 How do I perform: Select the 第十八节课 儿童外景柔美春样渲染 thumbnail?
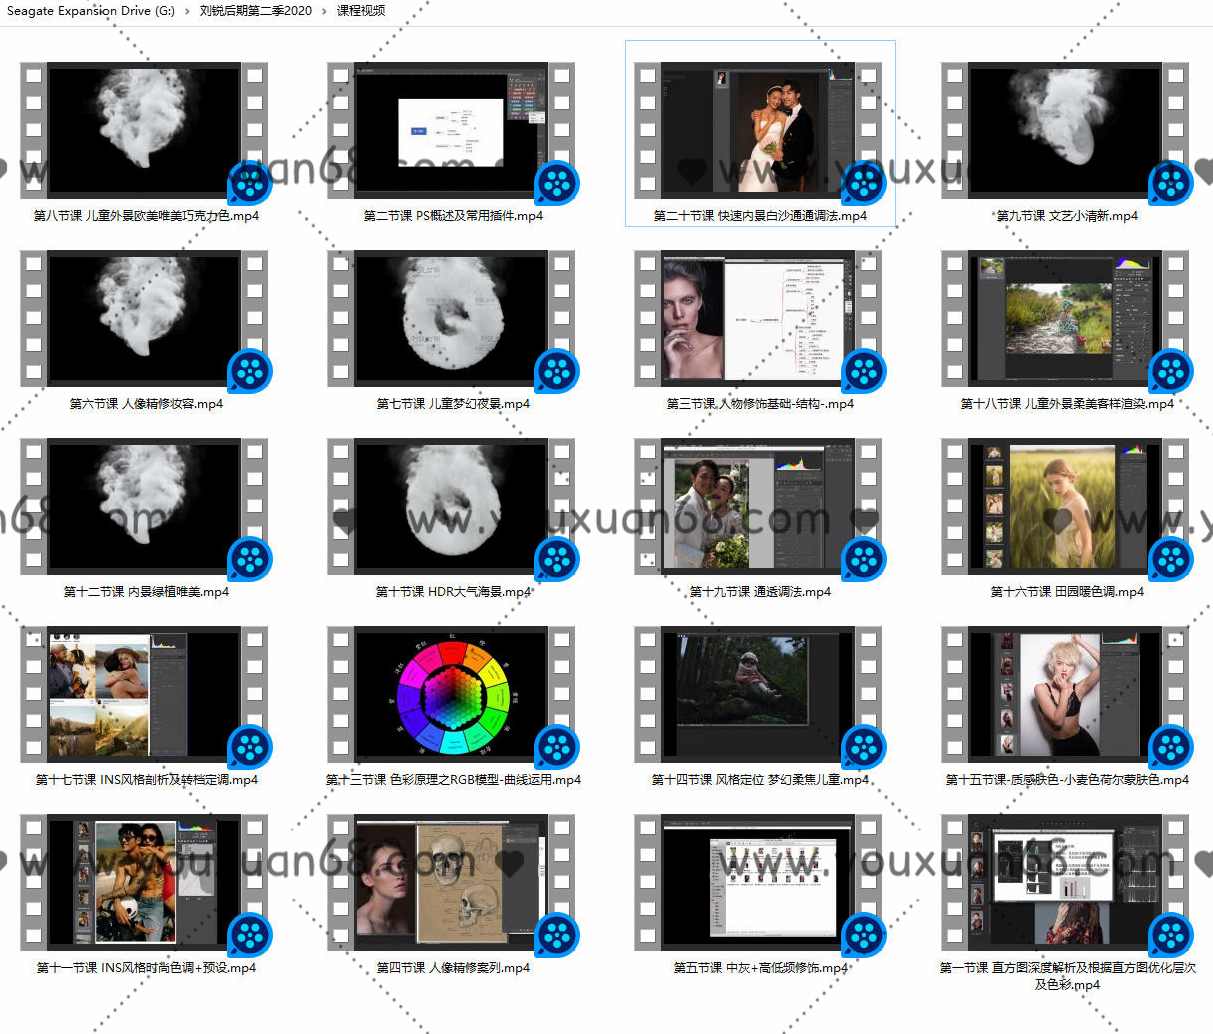(x=1065, y=318)
